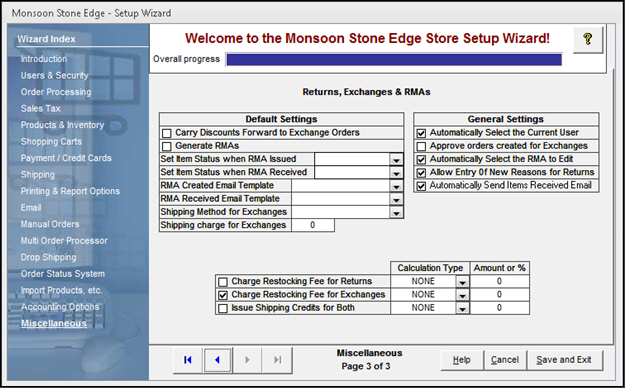Open Drop Shipping section

point(48,257)
